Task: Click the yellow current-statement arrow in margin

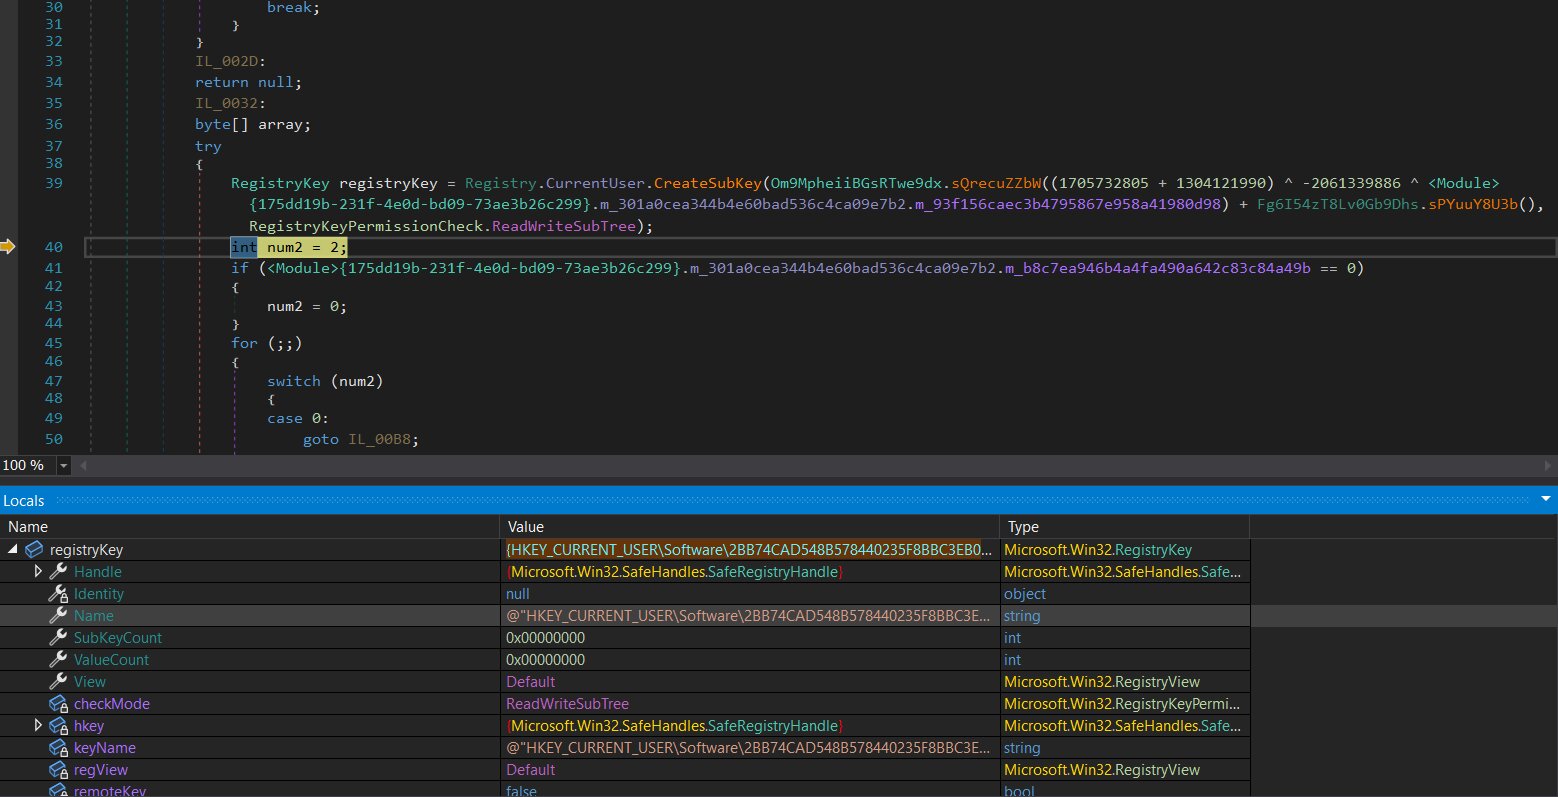Action: 8,247
